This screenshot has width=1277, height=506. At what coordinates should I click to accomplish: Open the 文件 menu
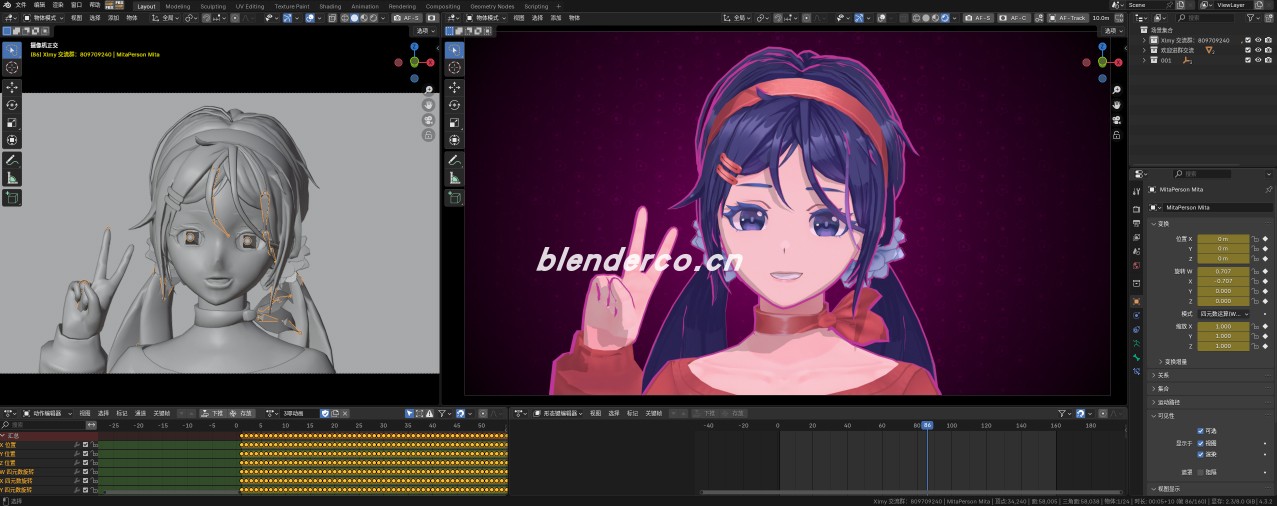(x=21, y=5)
